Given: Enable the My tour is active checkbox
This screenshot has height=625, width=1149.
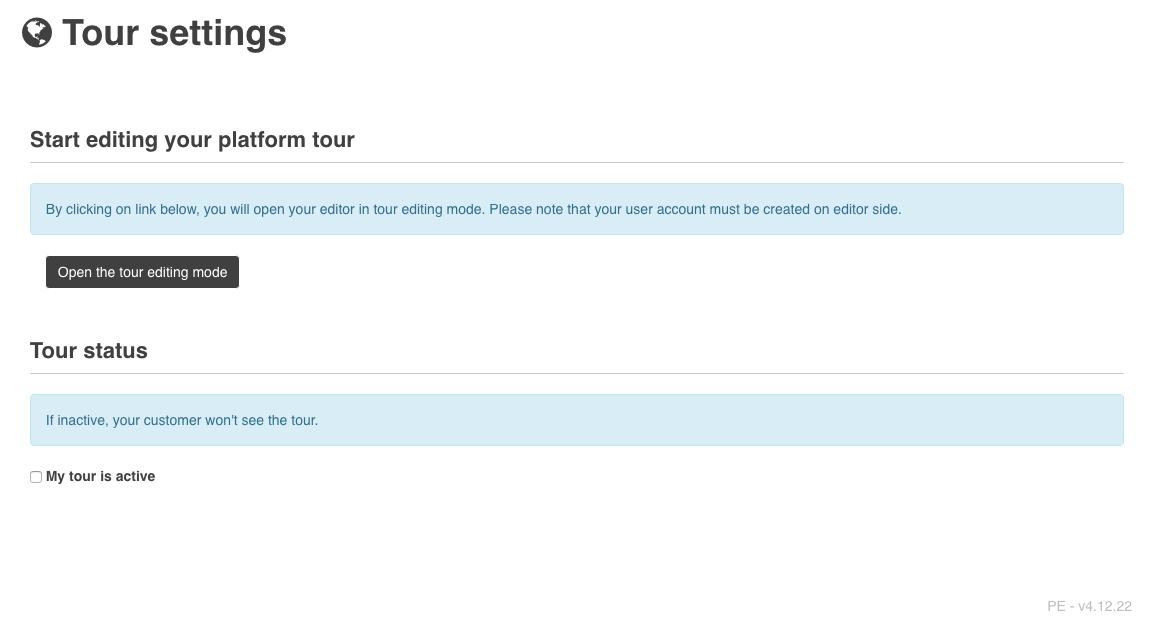Looking at the screenshot, I should point(36,477).
